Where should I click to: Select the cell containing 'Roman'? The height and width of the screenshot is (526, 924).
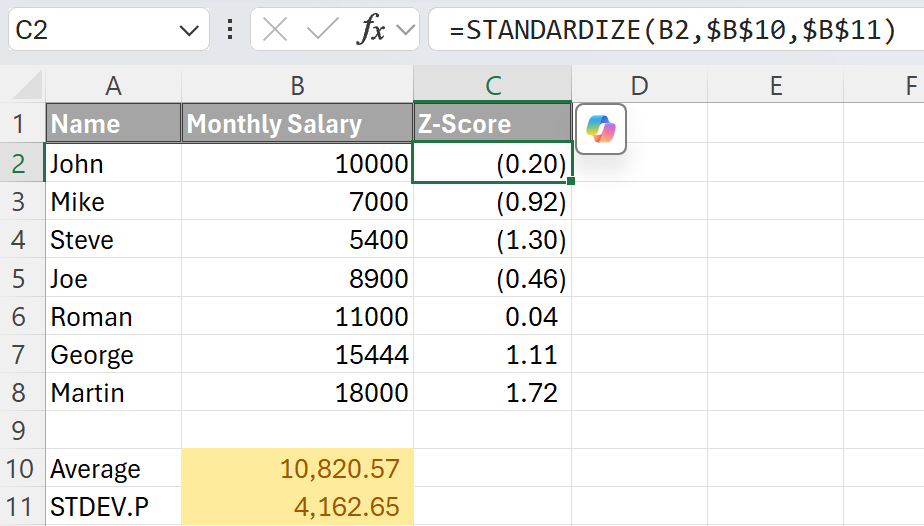113,316
